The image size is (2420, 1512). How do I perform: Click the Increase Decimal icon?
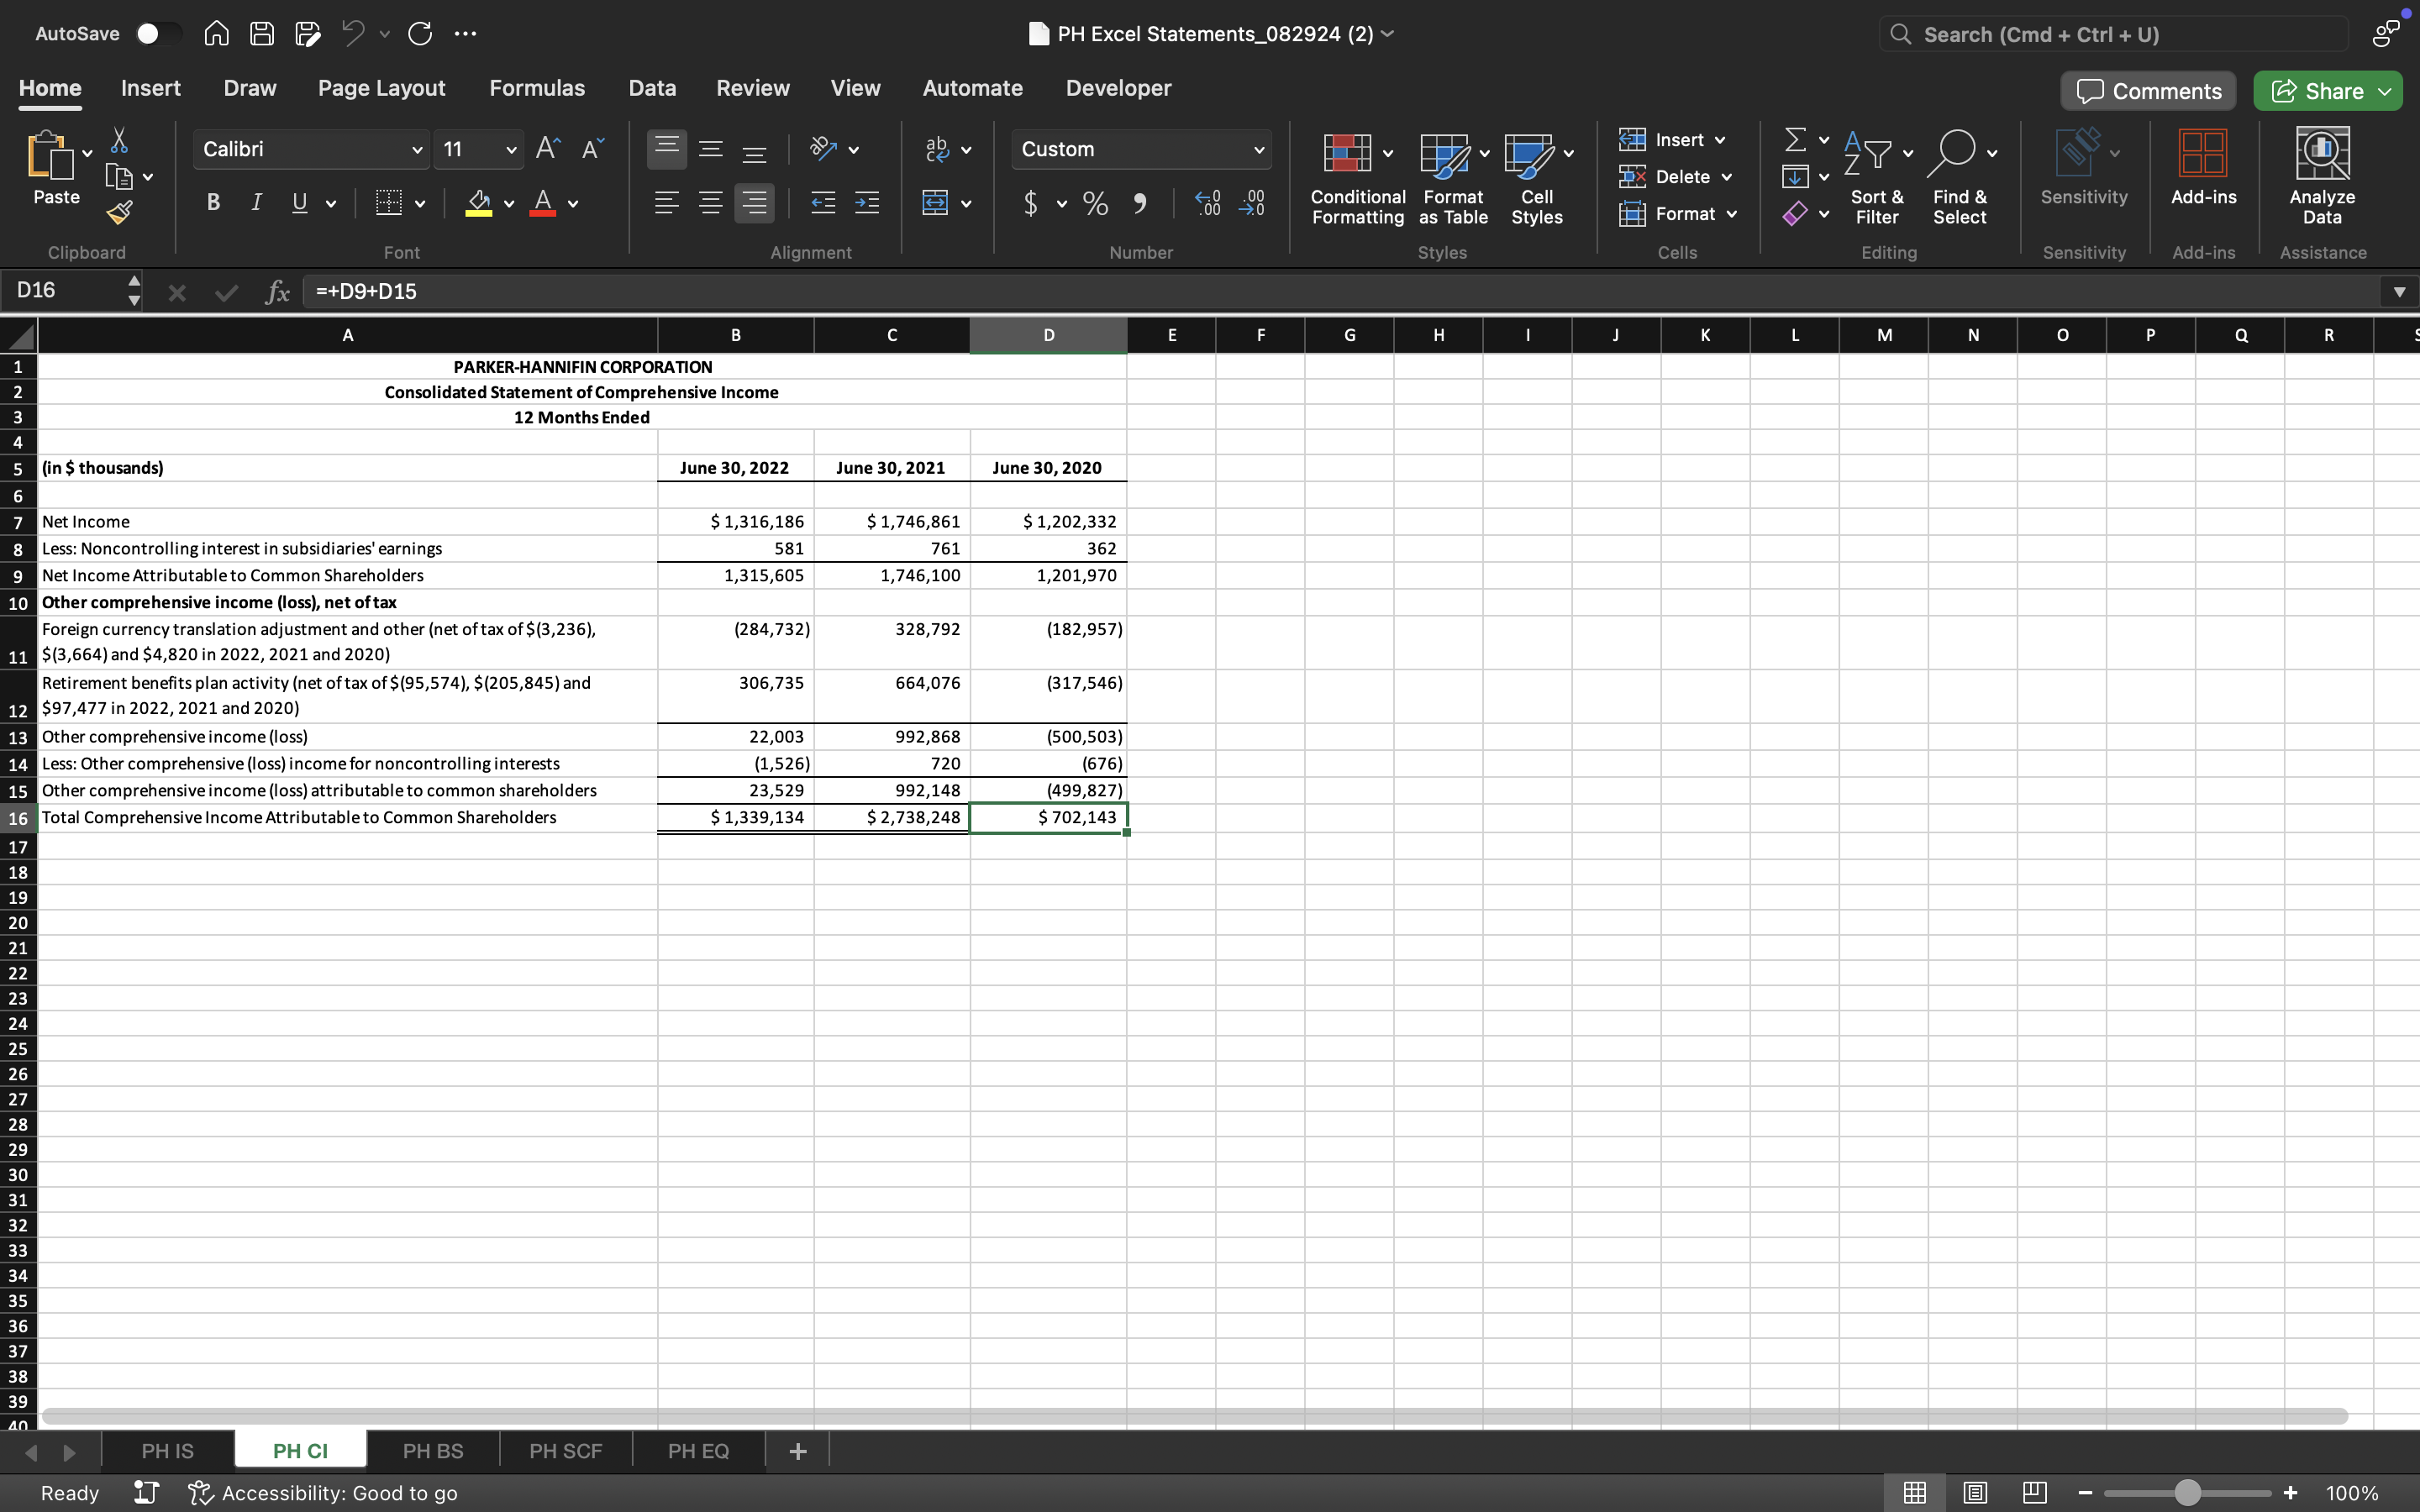pos(1208,203)
